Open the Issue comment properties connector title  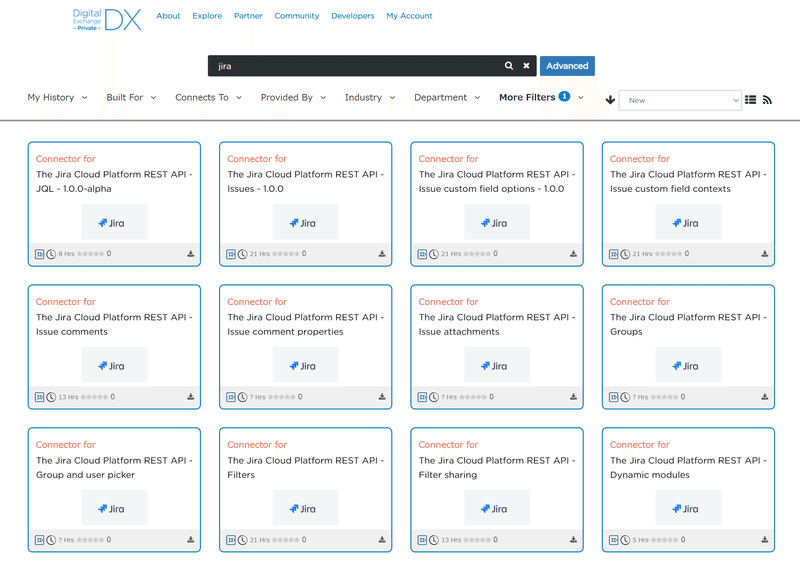pyautogui.click(x=305, y=324)
